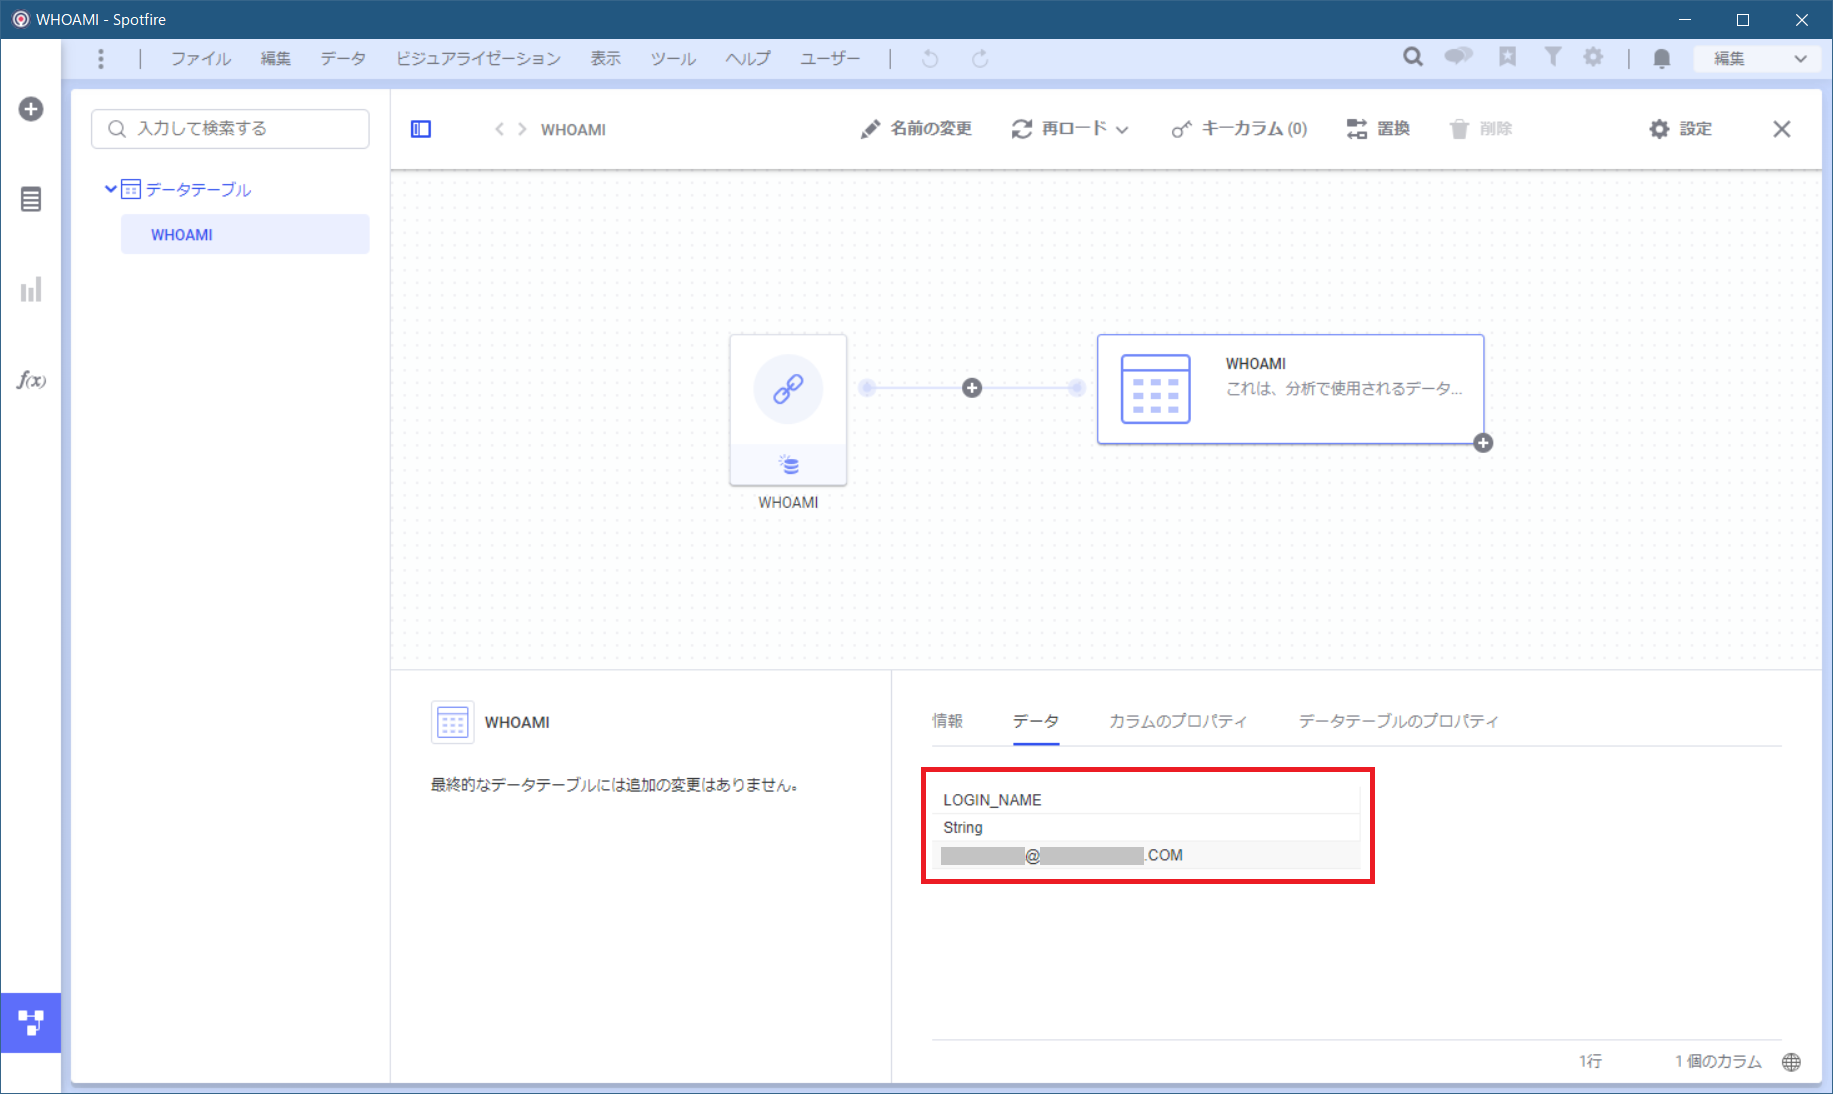
Task: Click the 削除 button
Action: click(x=1481, y=129)
